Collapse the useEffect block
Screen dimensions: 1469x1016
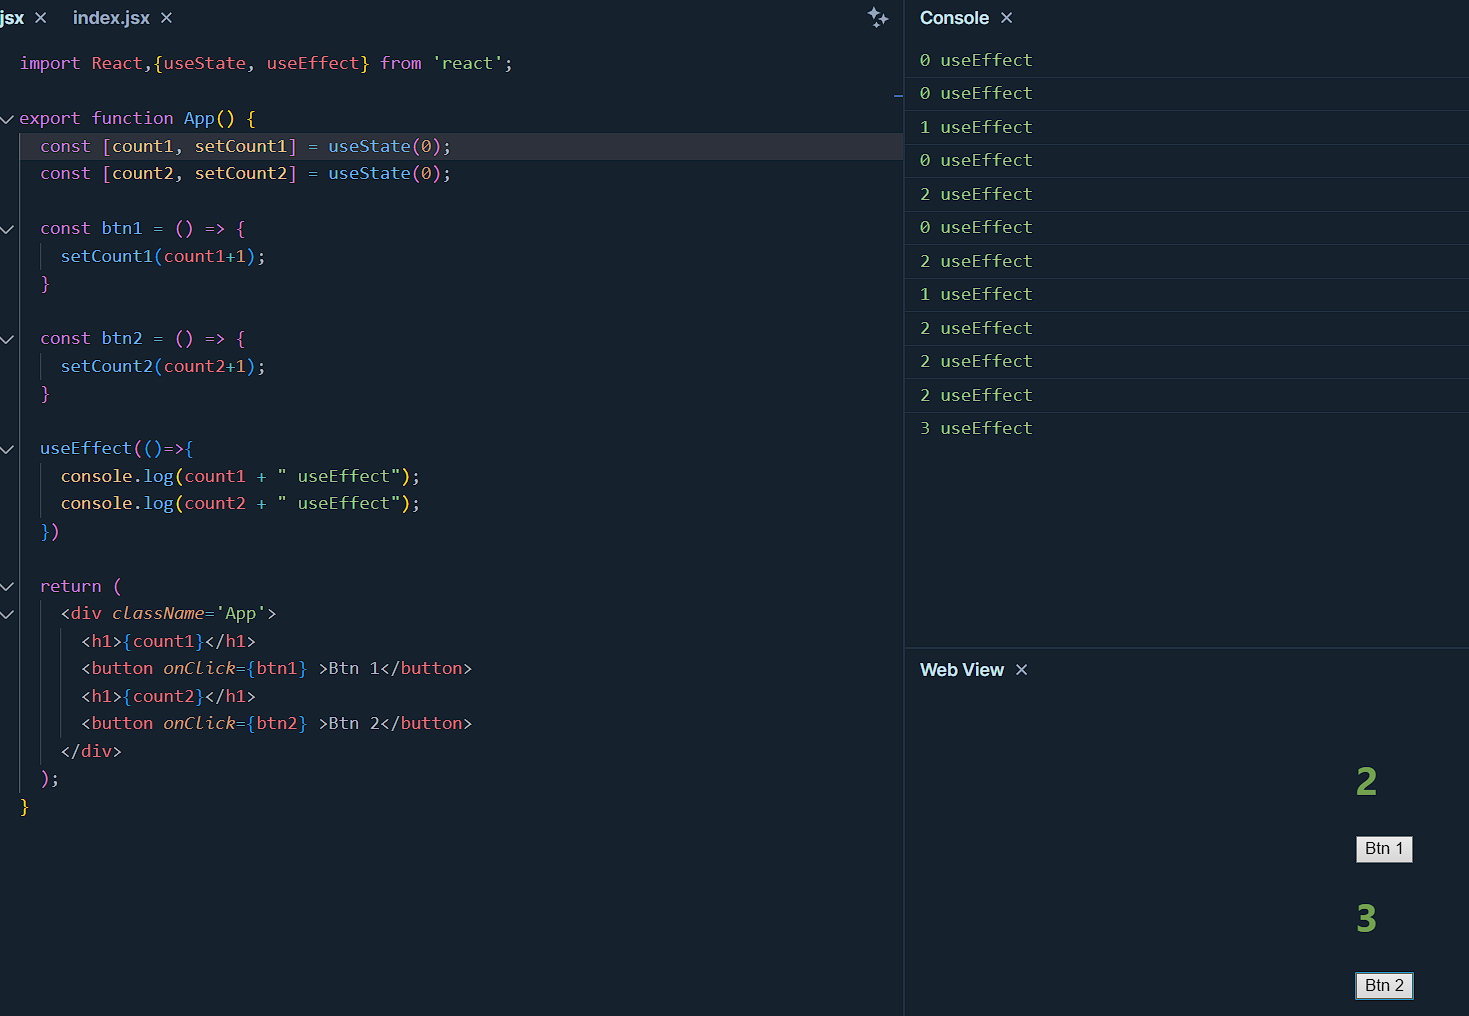8,449
